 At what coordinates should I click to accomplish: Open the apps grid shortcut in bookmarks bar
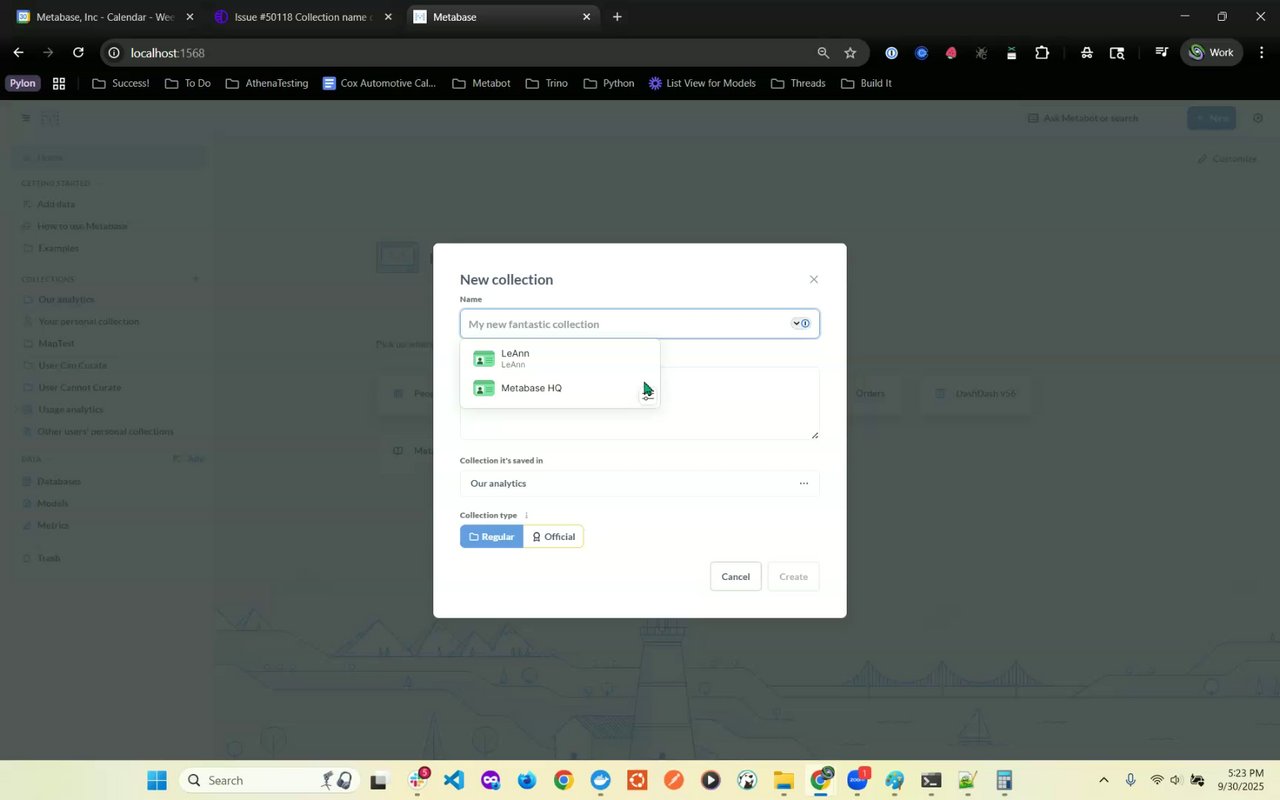pos(59,84)
